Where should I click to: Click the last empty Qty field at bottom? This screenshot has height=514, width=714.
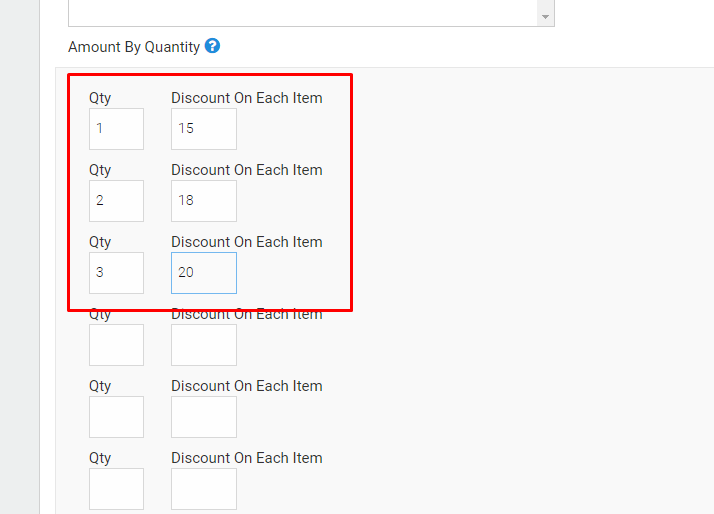pos(116,489)
